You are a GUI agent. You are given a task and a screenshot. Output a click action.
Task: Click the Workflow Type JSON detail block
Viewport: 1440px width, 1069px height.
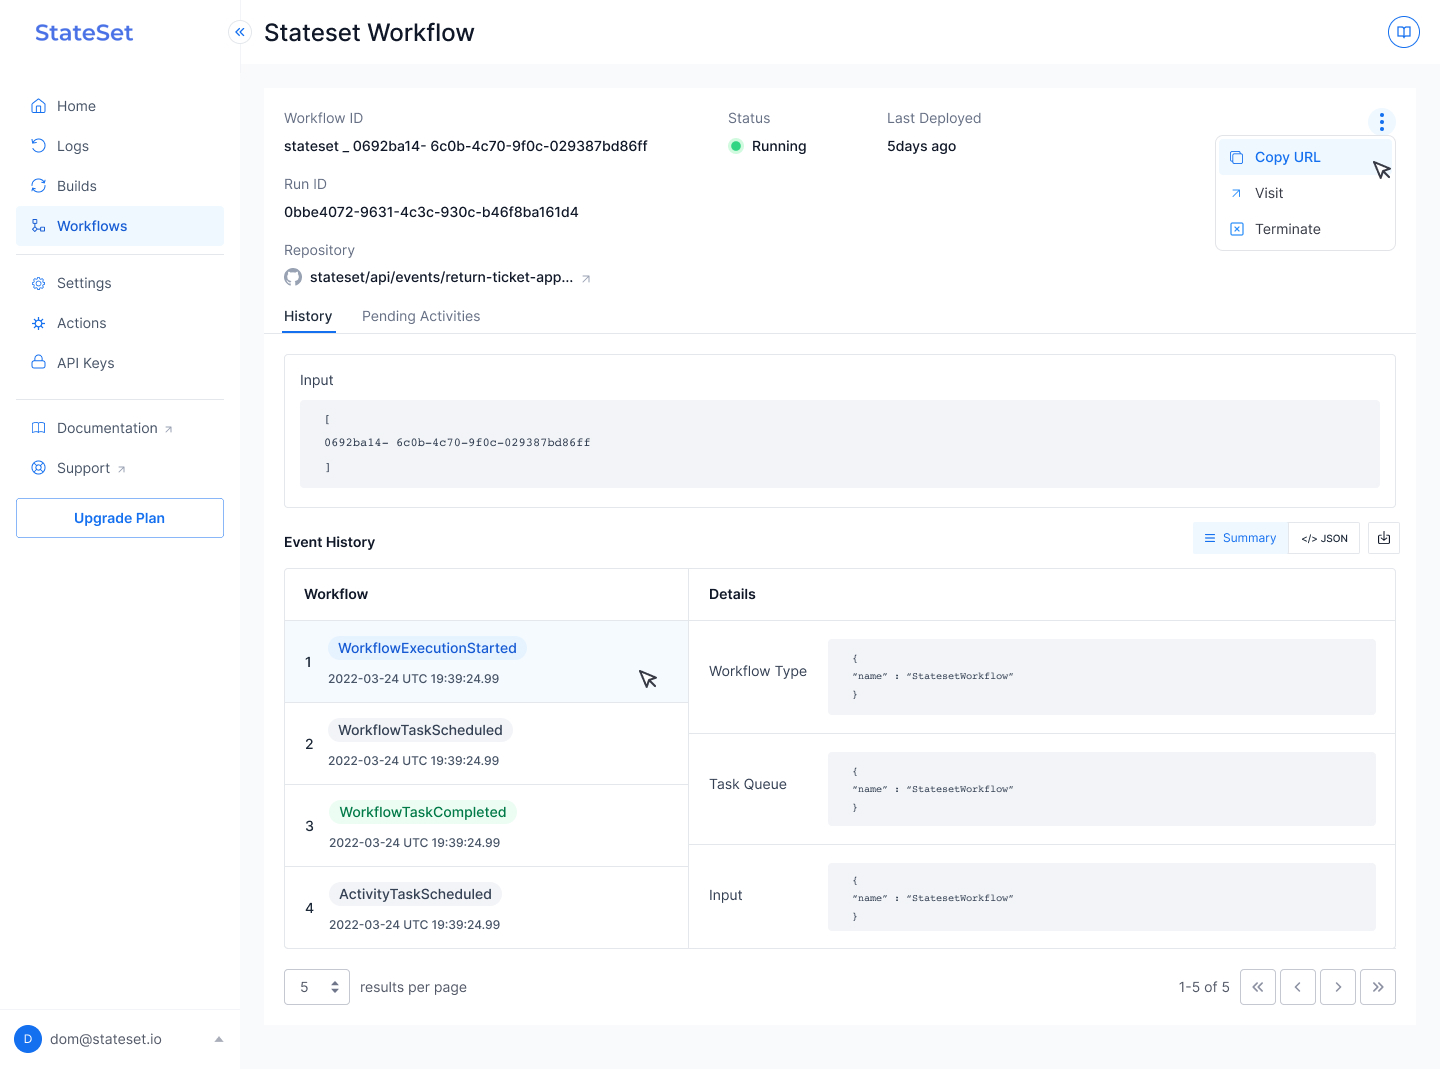(x=1102, y=677)
